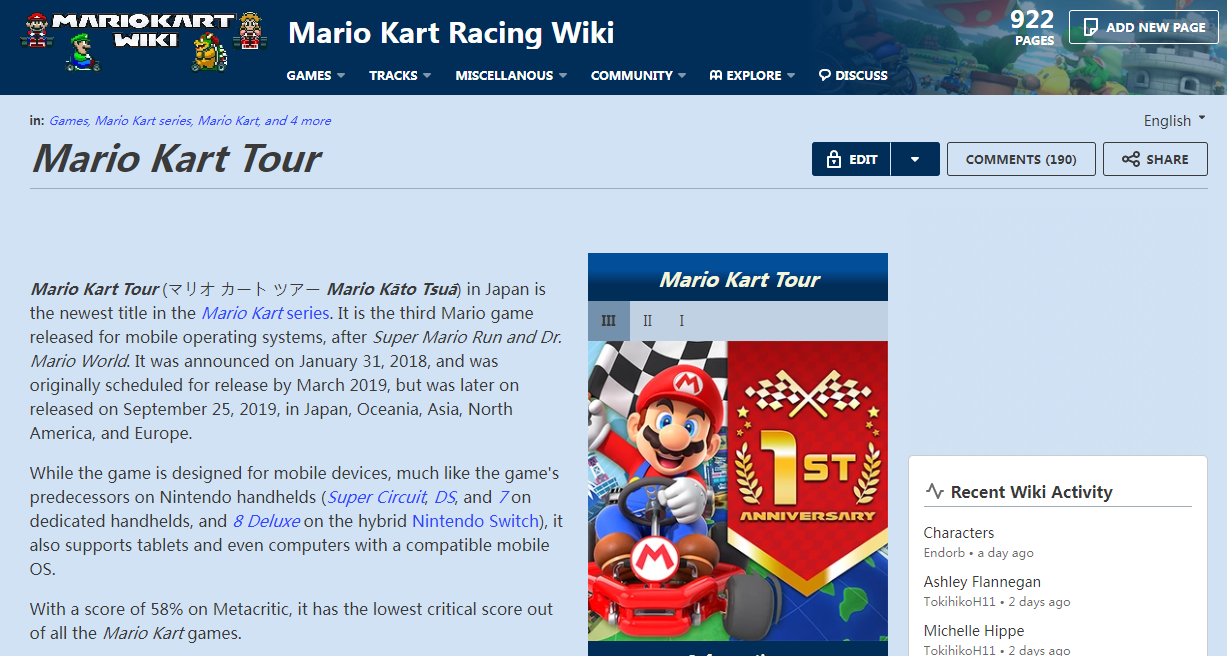The image size is (1227, 656).
Task: Open the Tracks dropdown menu
Action: click(400, 75)
